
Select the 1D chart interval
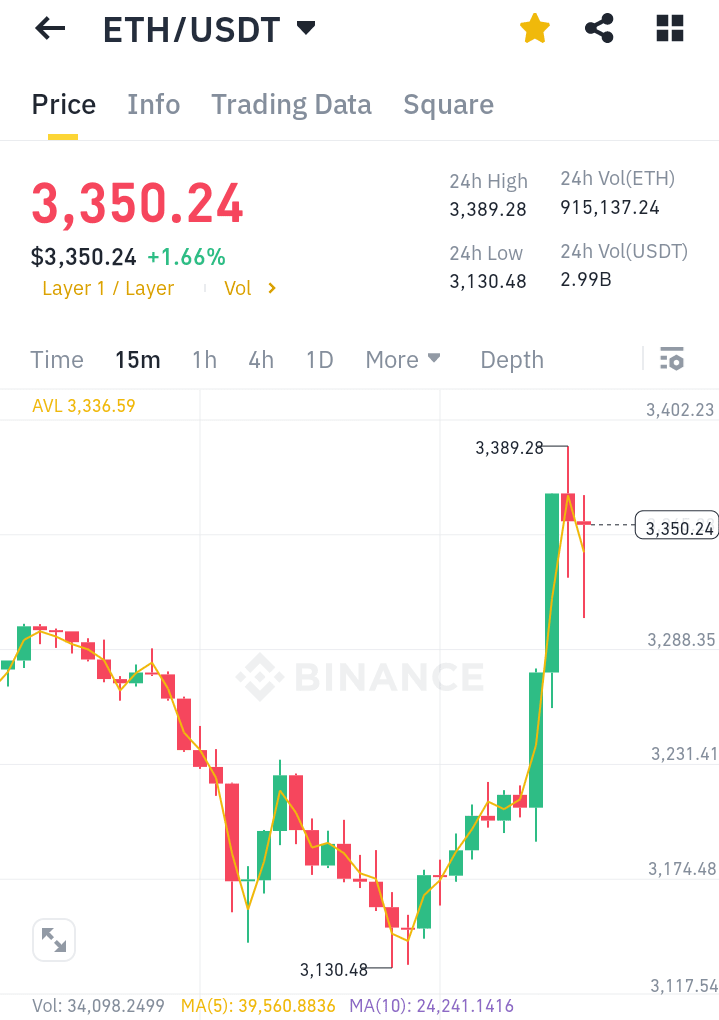(319, 360)
